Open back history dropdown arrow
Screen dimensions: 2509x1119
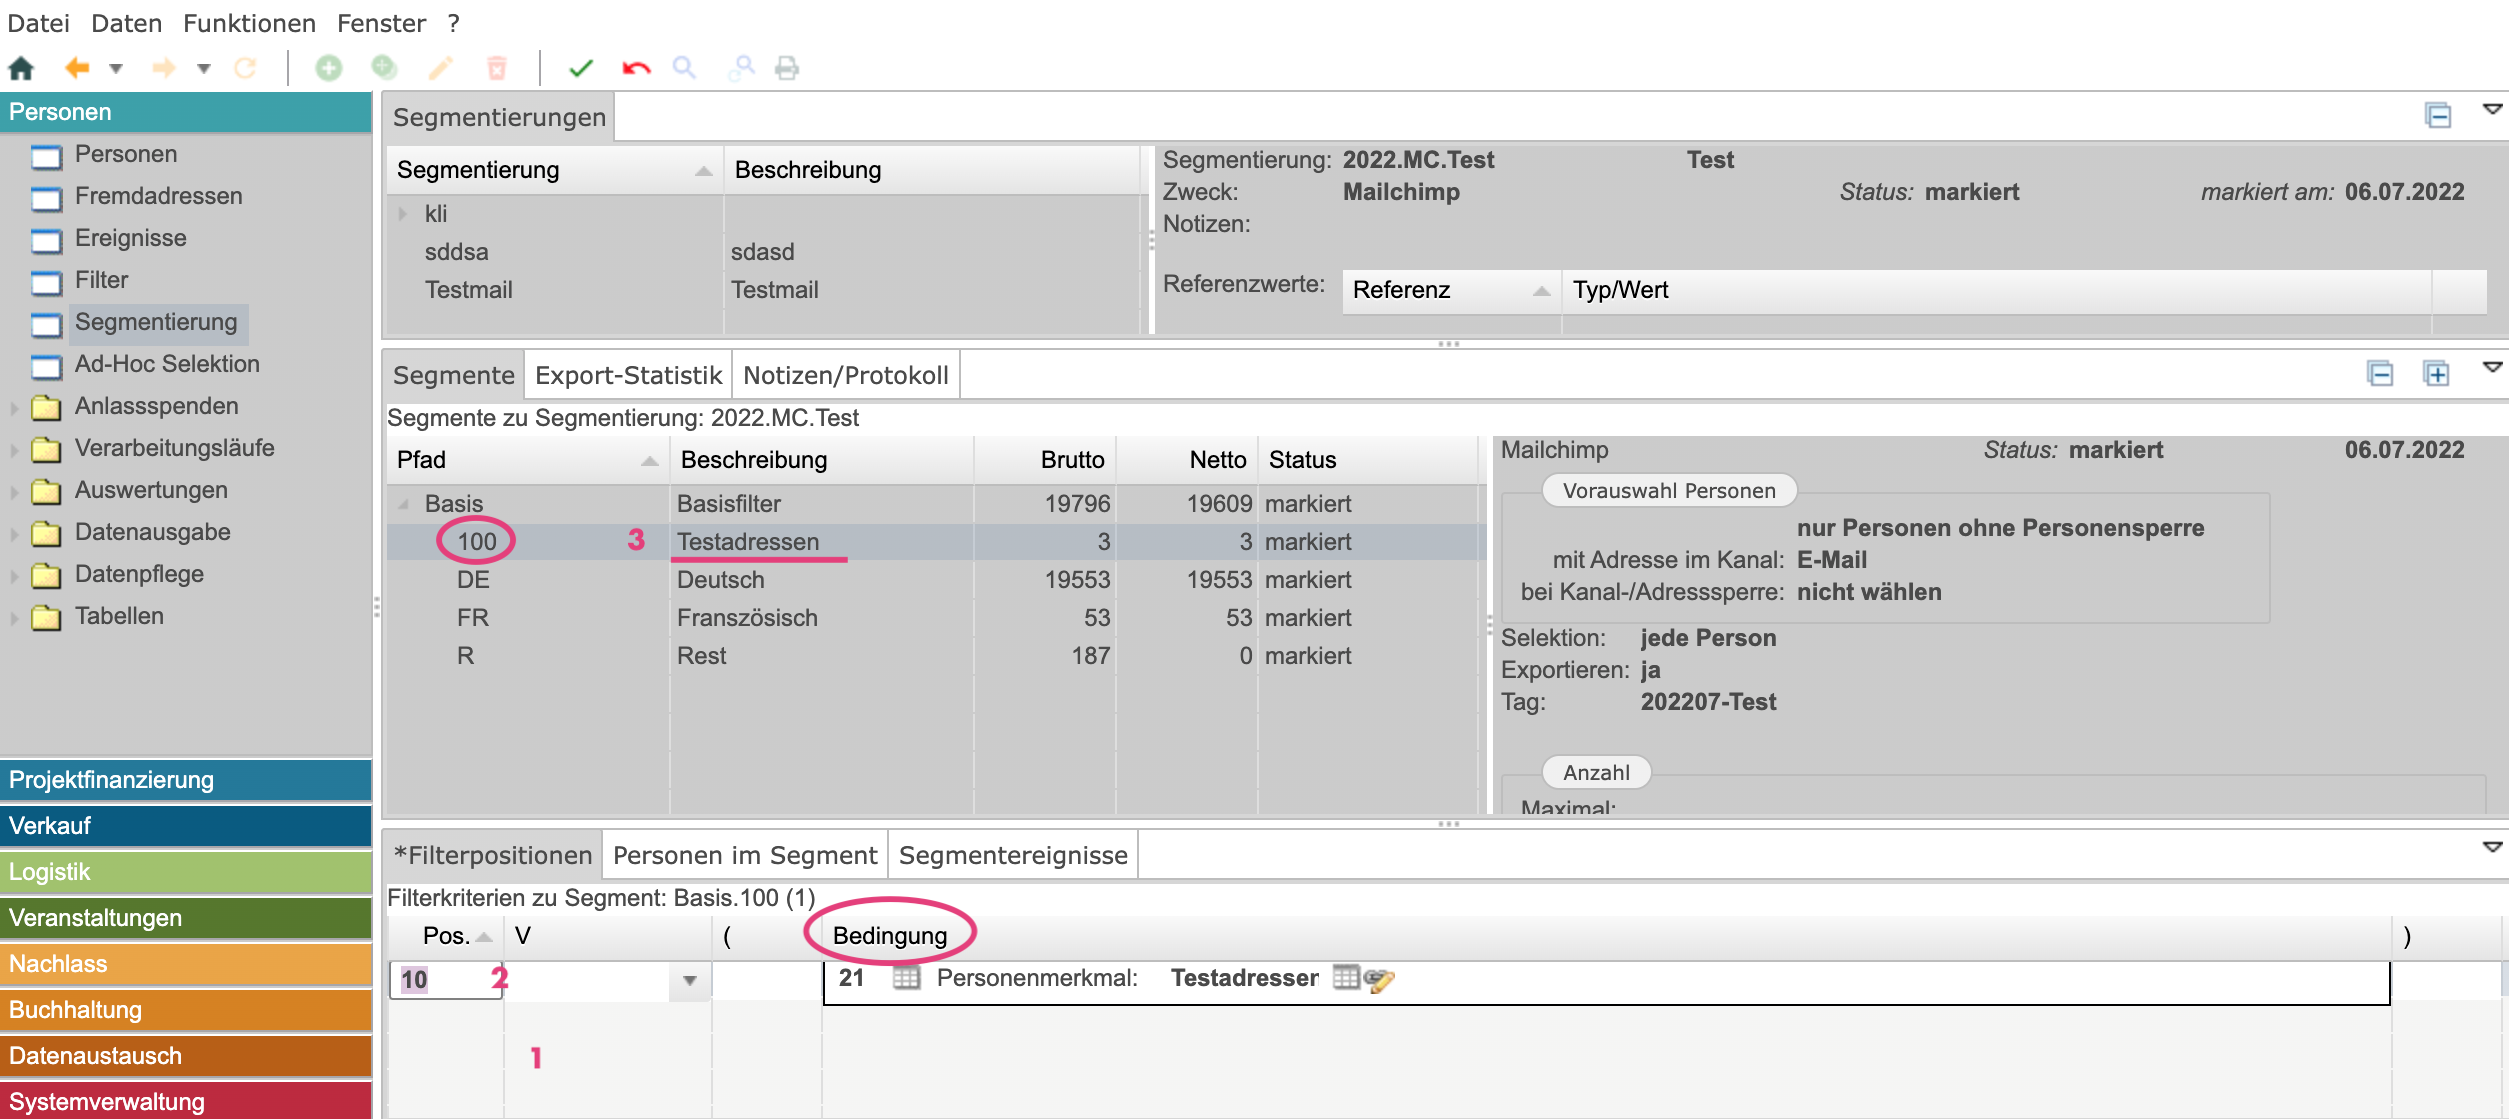(x=116, y=68)
